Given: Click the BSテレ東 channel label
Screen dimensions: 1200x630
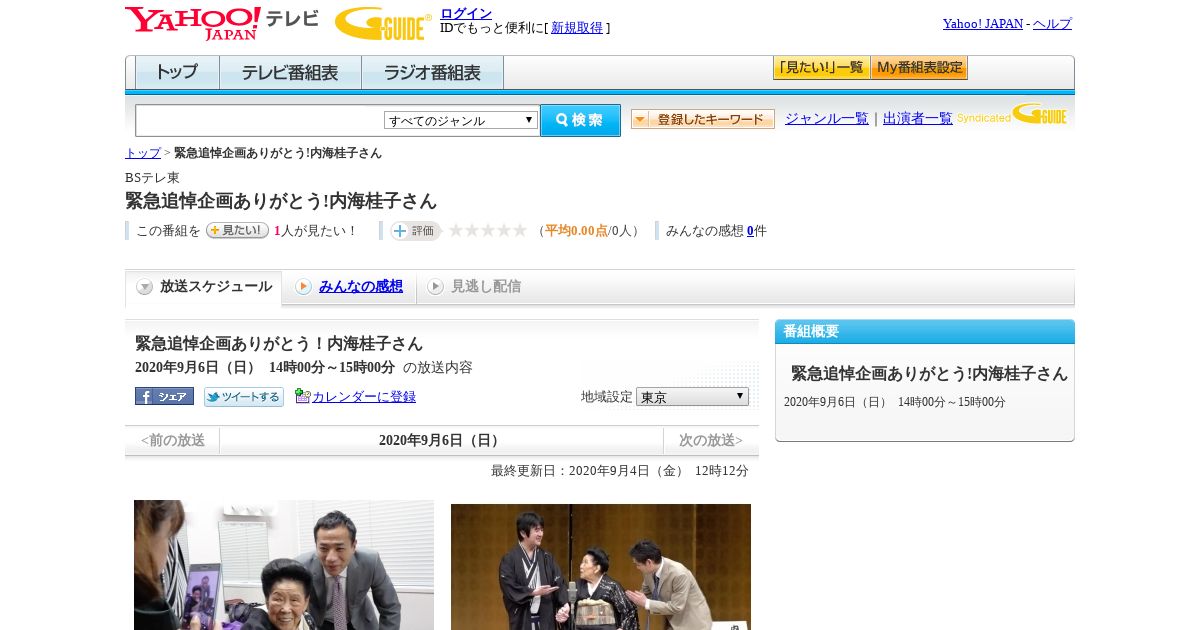Looking at the screenshot, I should click(x=152, y=177).
